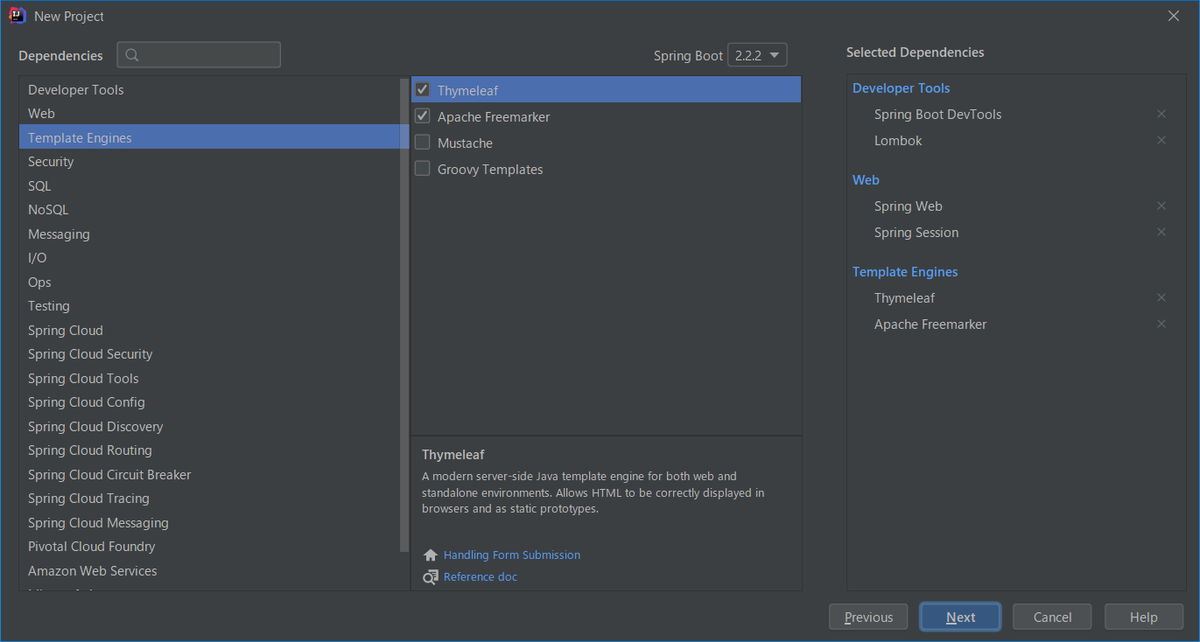
Task: Select the Ops category
Action: tap(209, 282)
